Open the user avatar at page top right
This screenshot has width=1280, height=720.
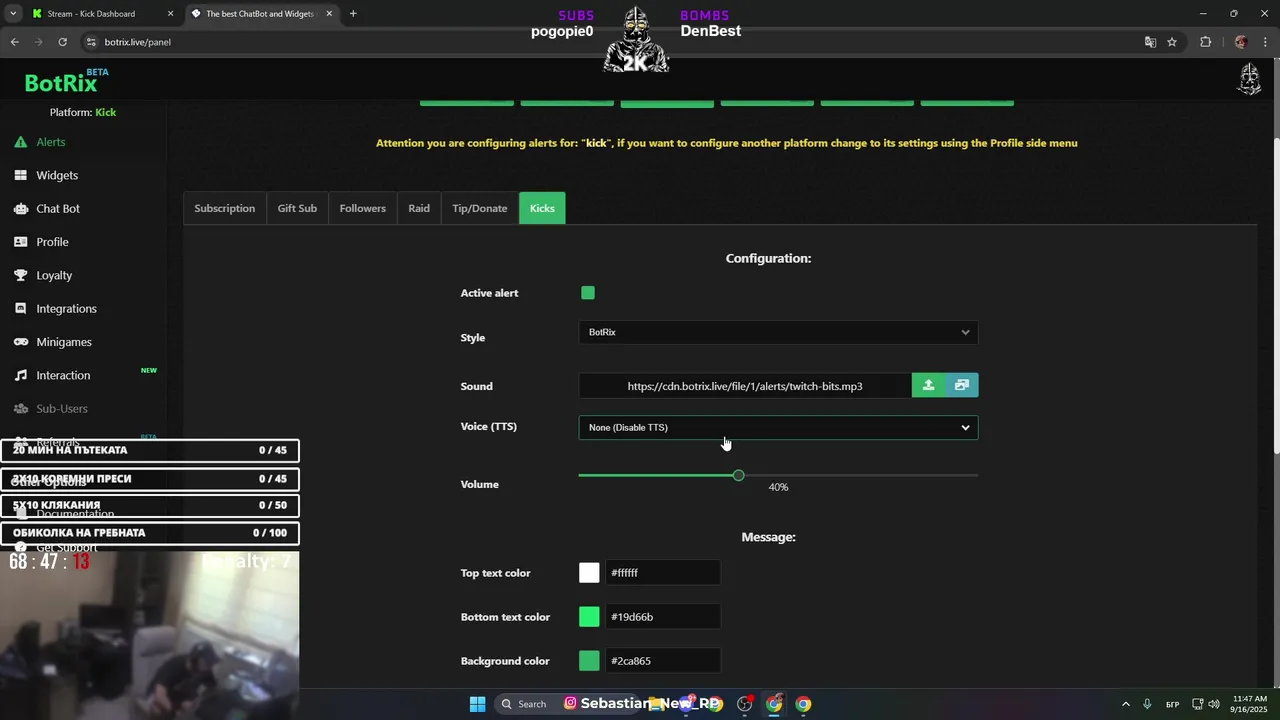pos(1249,80)
